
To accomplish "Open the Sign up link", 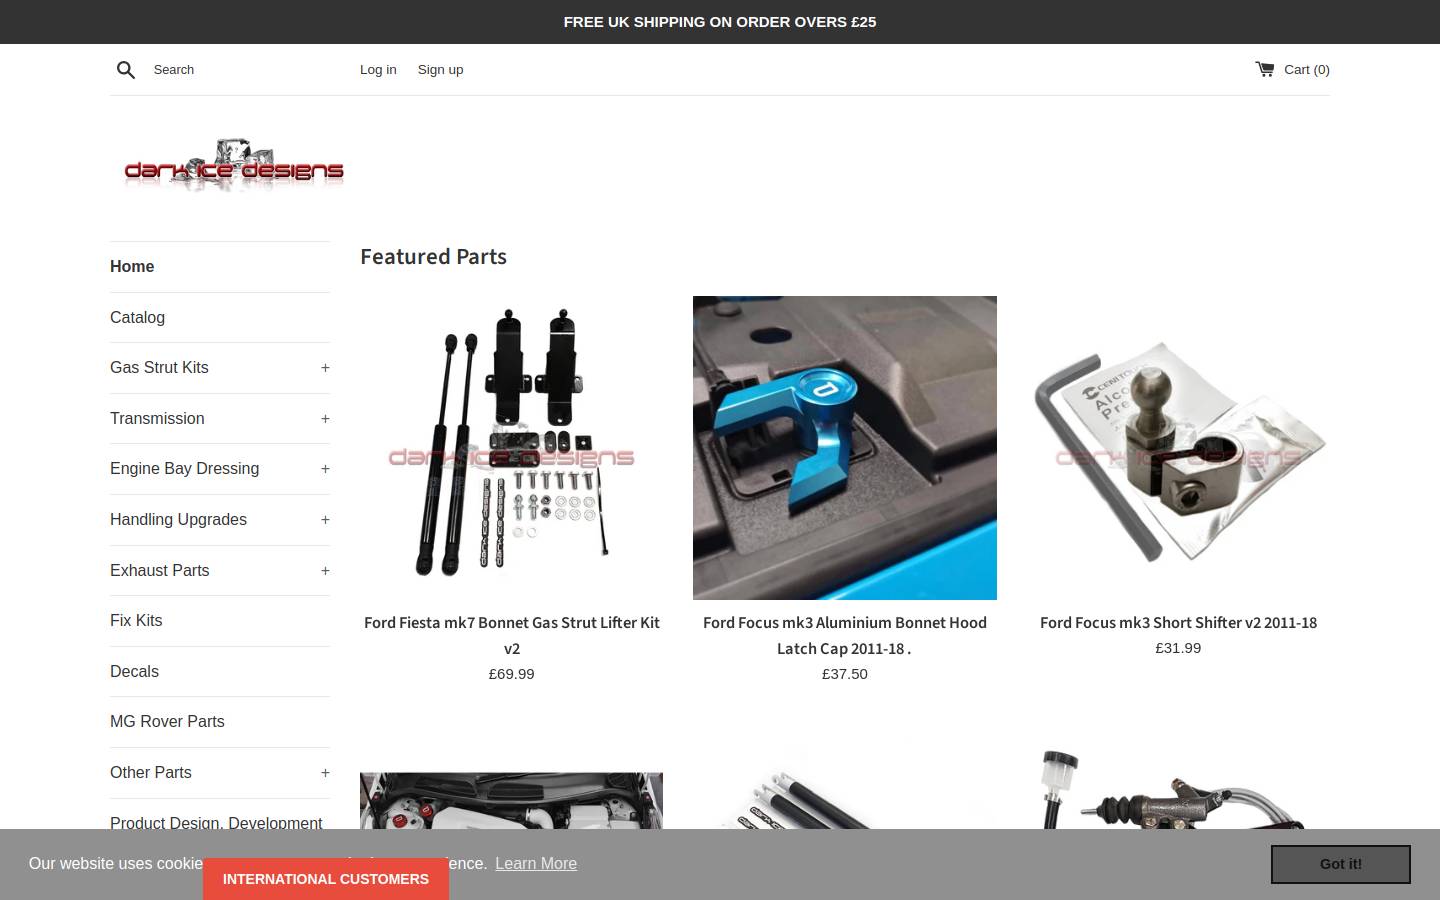I will pos(440,69).
